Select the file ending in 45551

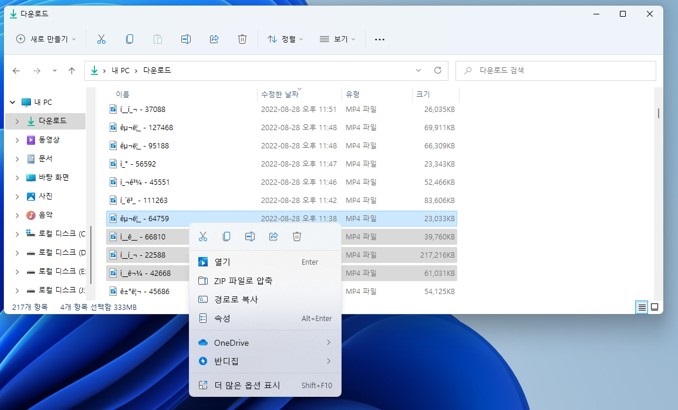(281, 182)
